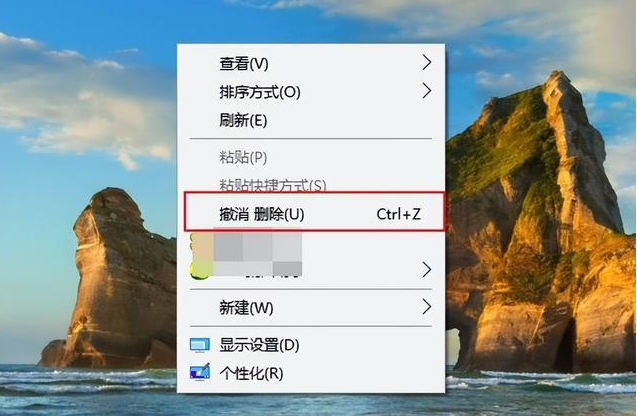Open 个性化(R) personalization settings
The width and height of the screenshot is (637, 416).
(311, 373)
